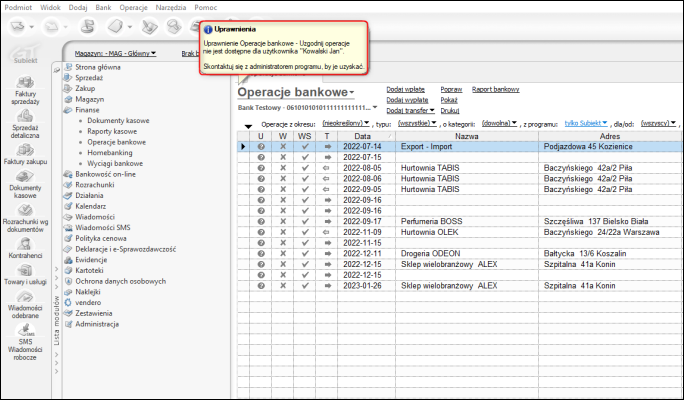Screen dimensions: 684x400
Task: Open Faktury zakupu sidebar shortcut
Action: [25, 154]
